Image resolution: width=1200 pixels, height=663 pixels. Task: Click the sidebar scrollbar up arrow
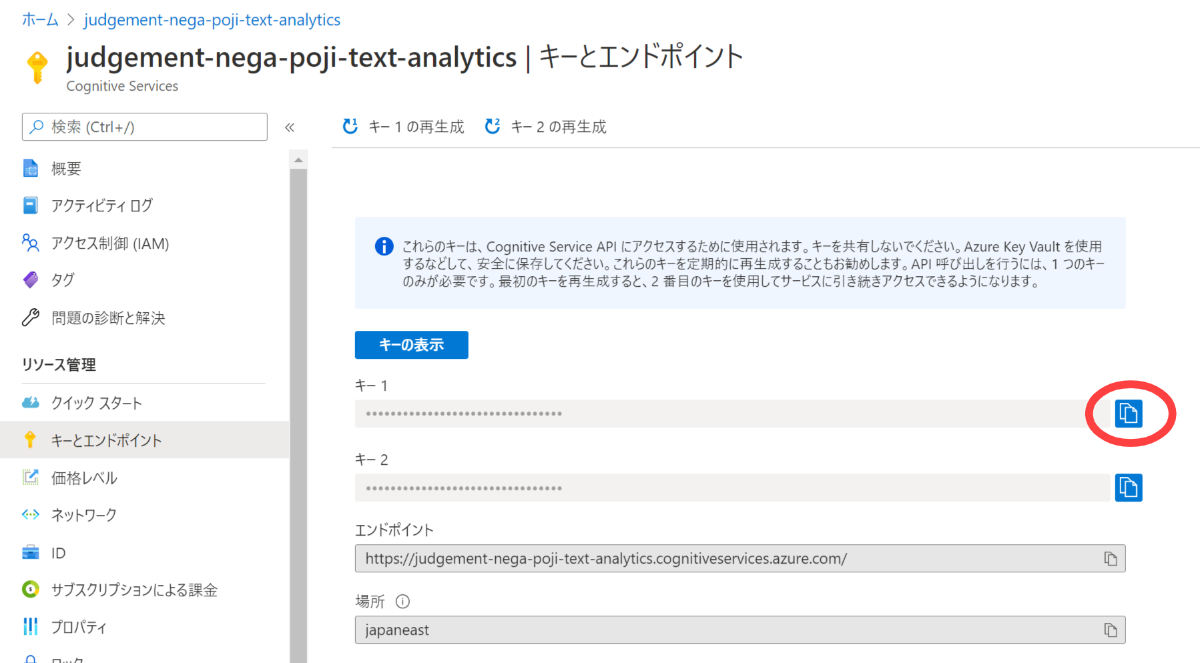click(298, 158)
